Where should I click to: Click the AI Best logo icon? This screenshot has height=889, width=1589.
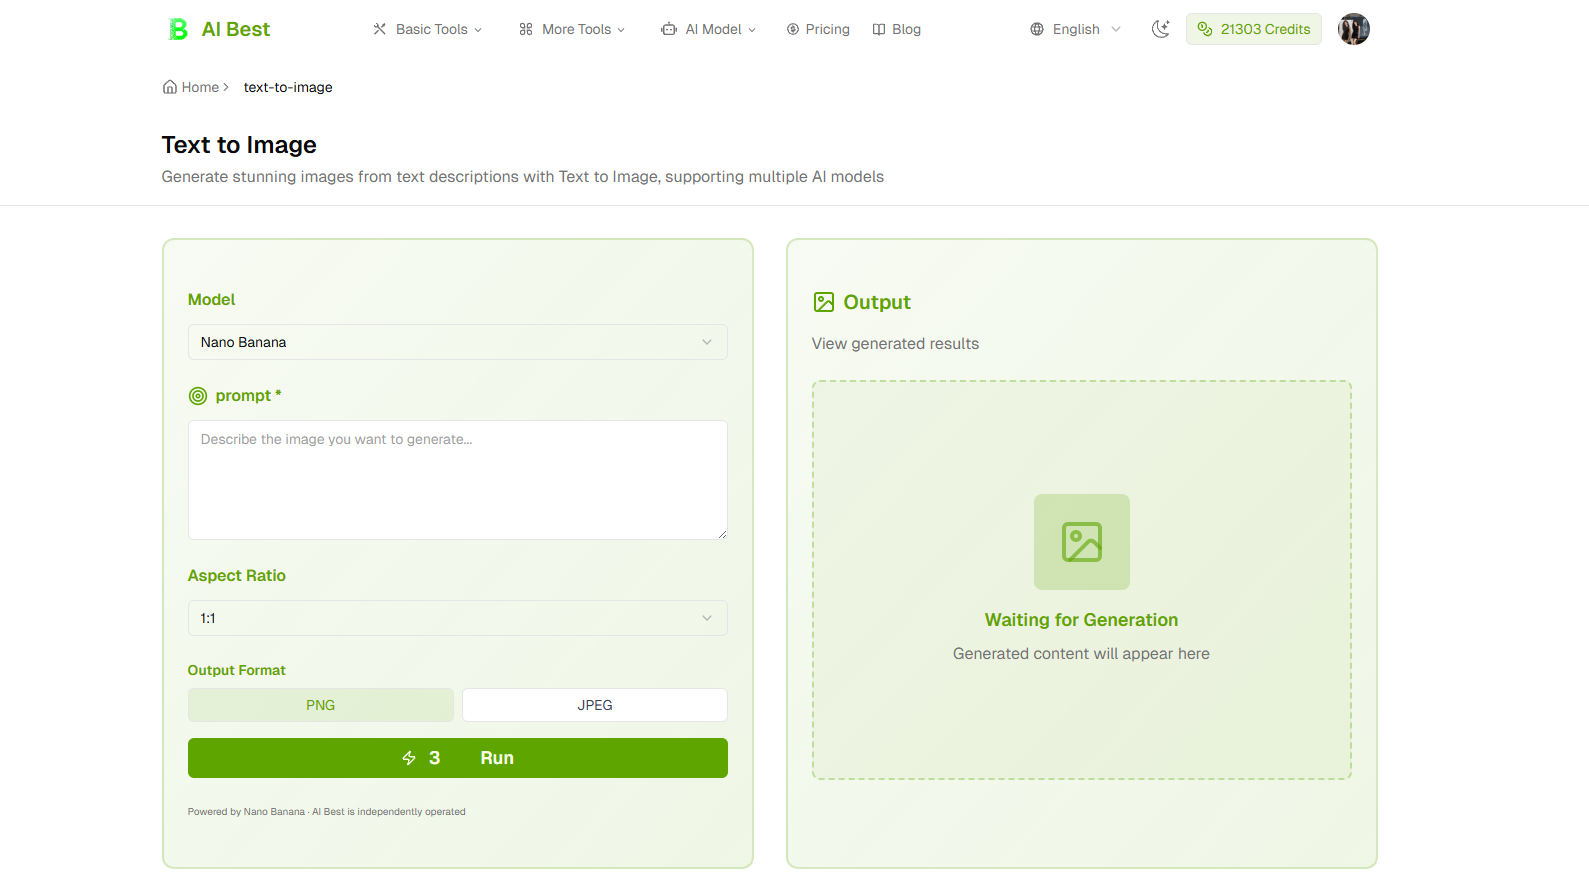coord(178,29)
